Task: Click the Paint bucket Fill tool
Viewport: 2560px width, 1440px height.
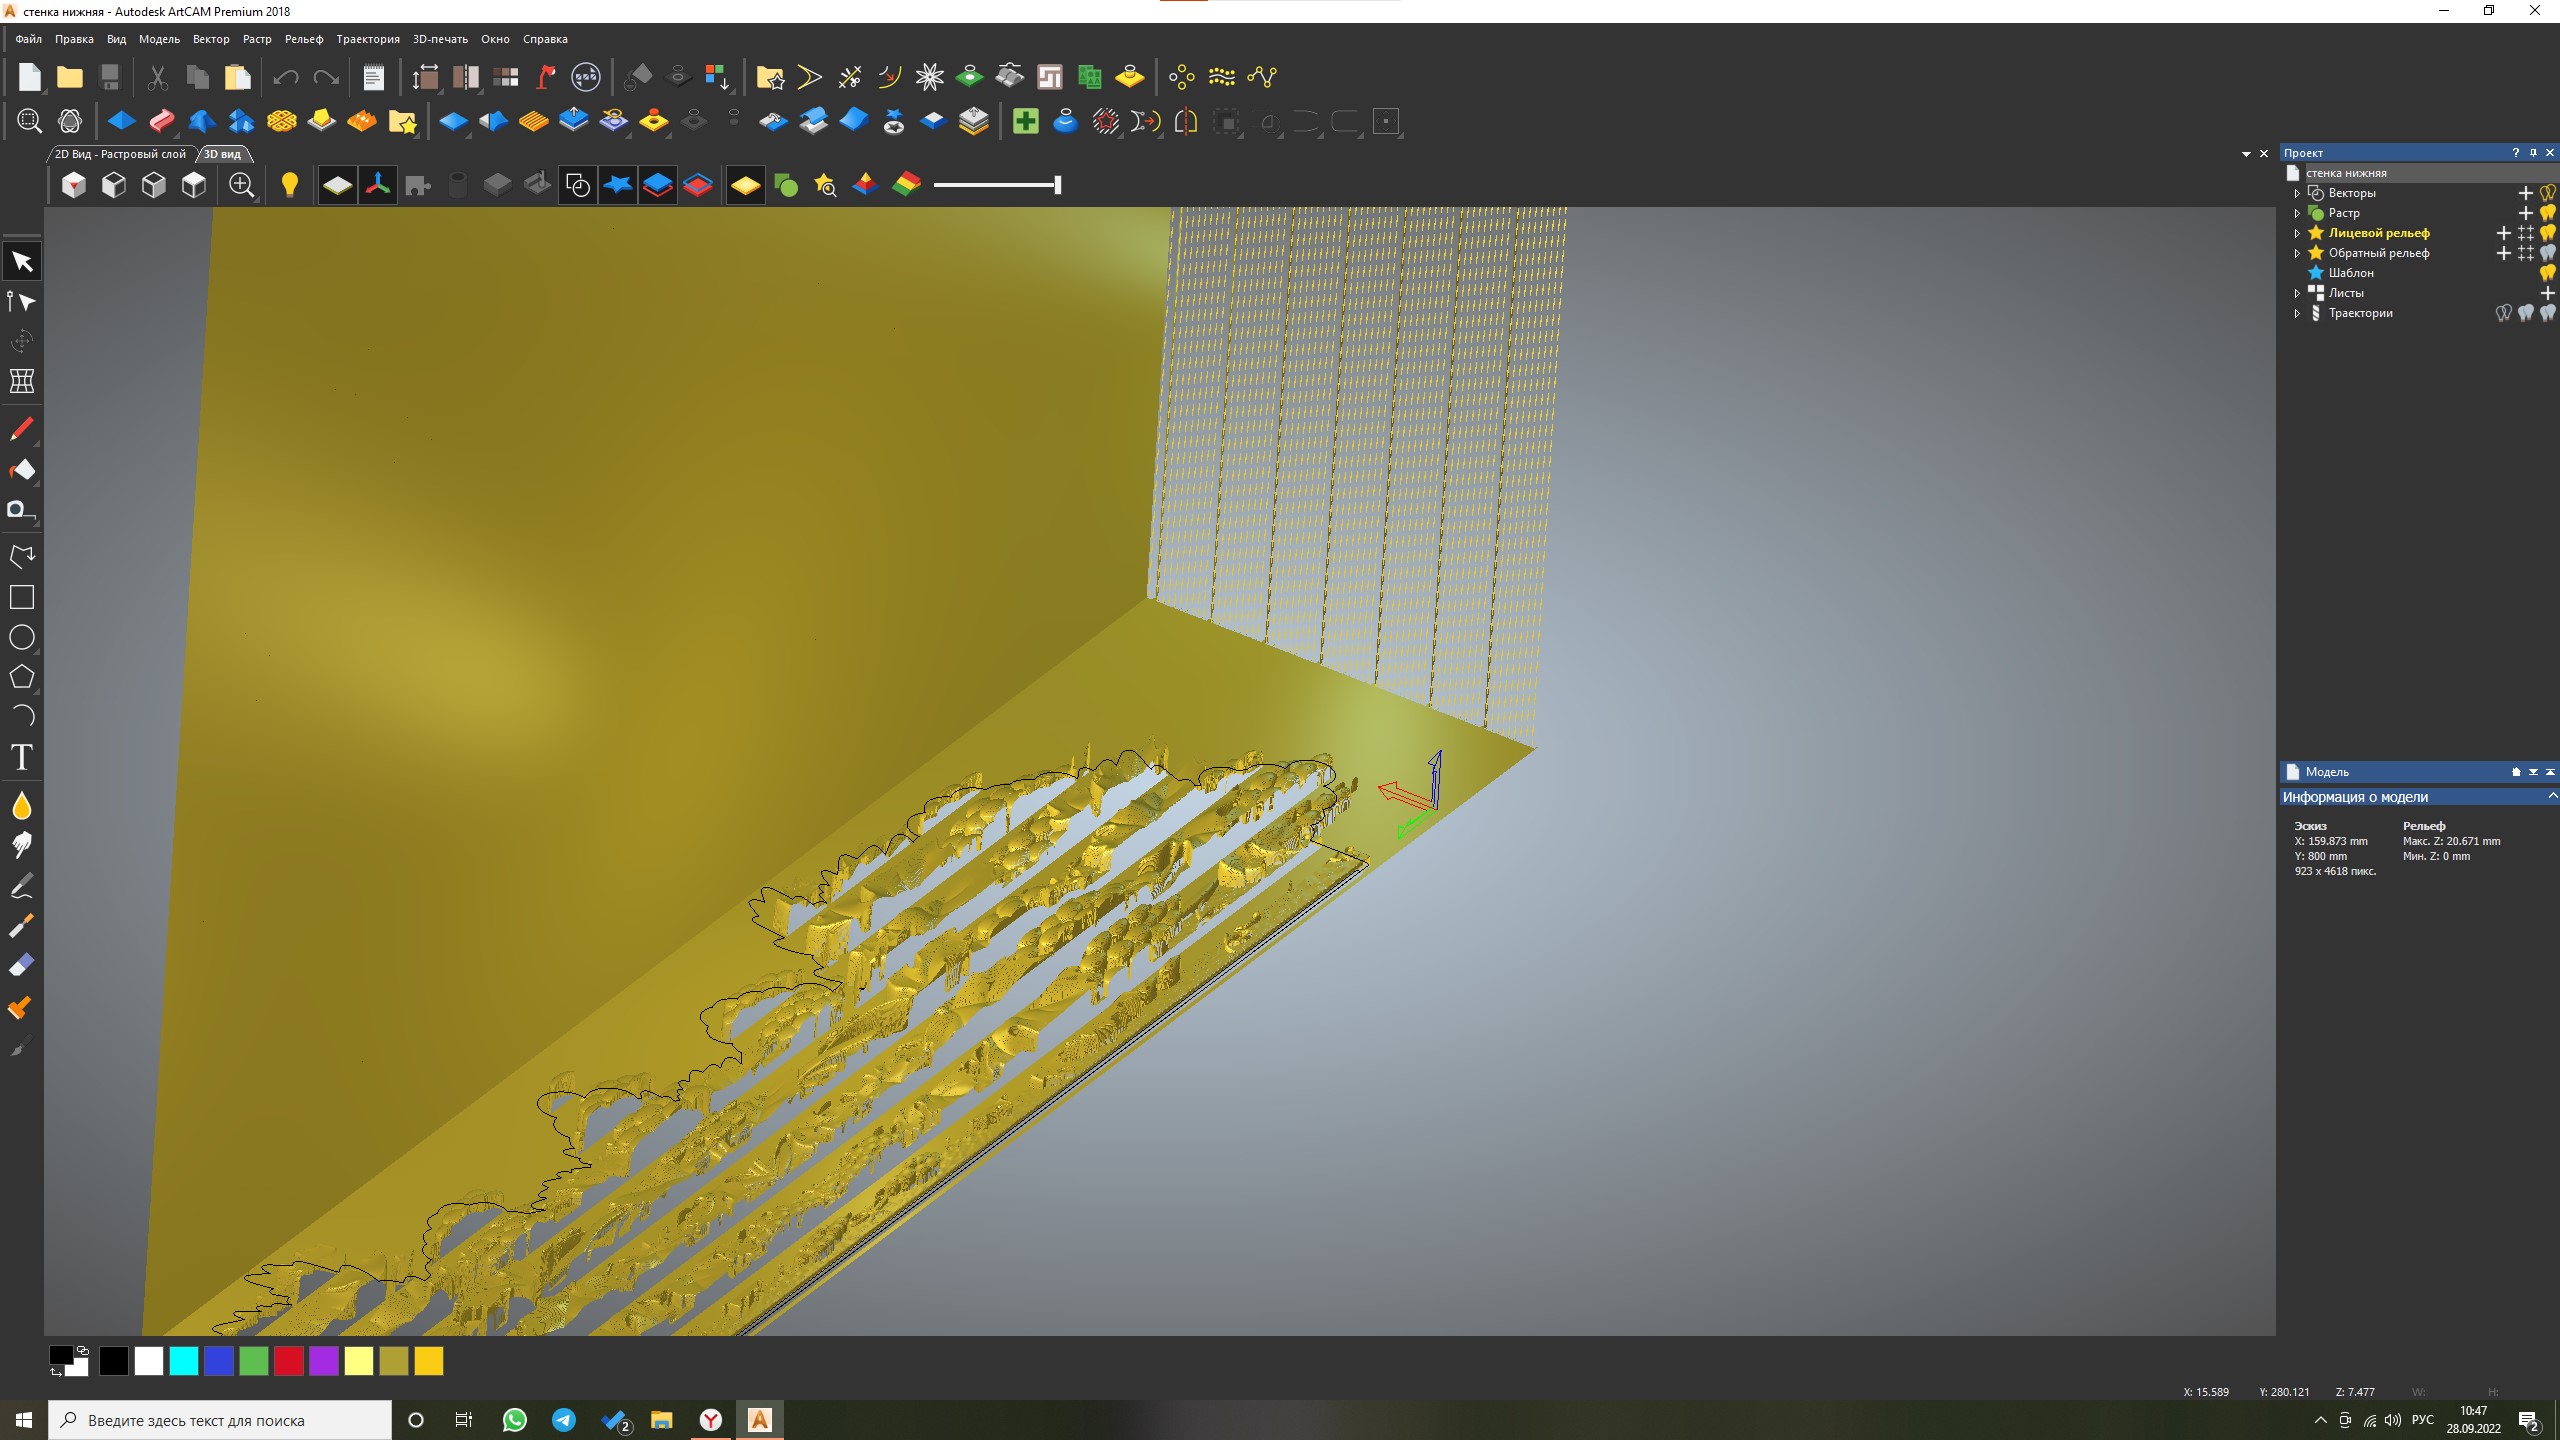Action: point(21,470)
